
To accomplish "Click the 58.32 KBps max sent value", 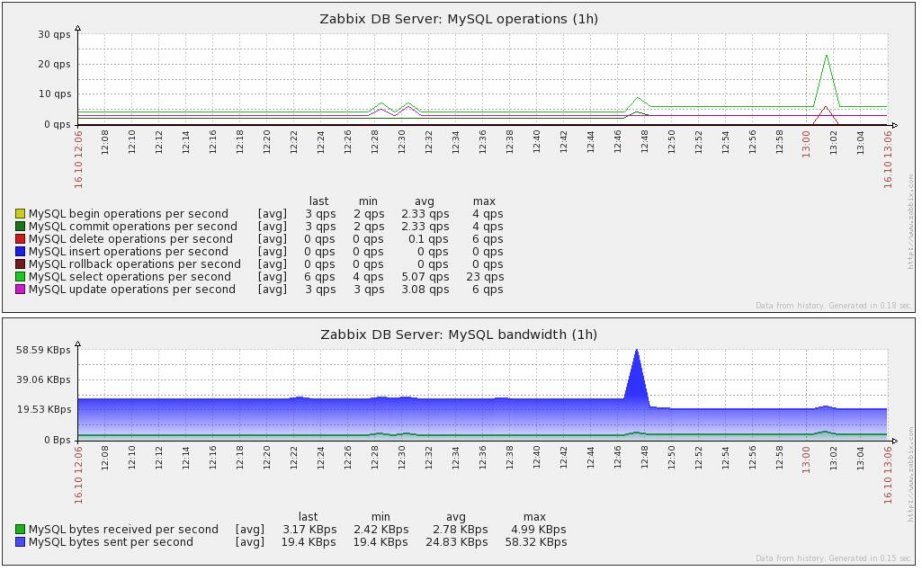I will (x=536, y=542).
